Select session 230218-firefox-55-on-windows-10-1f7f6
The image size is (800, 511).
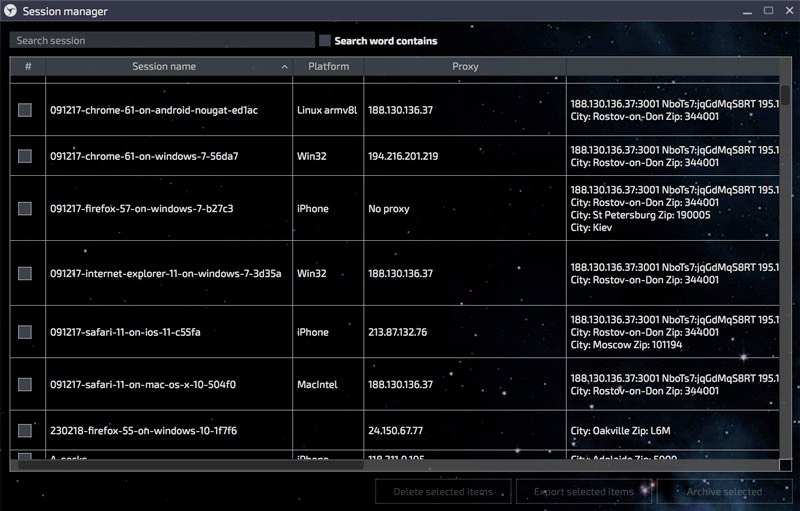click(143, 430)
